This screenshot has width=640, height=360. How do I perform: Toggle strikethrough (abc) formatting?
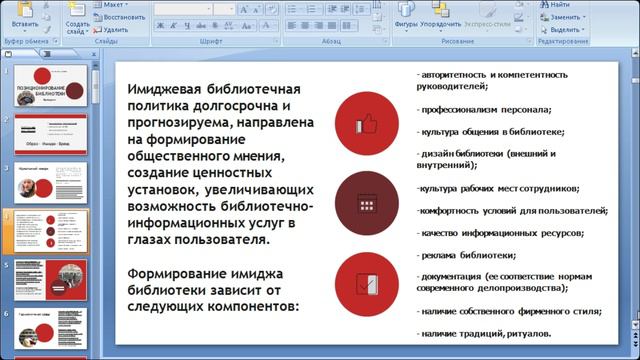coord(201,26)
